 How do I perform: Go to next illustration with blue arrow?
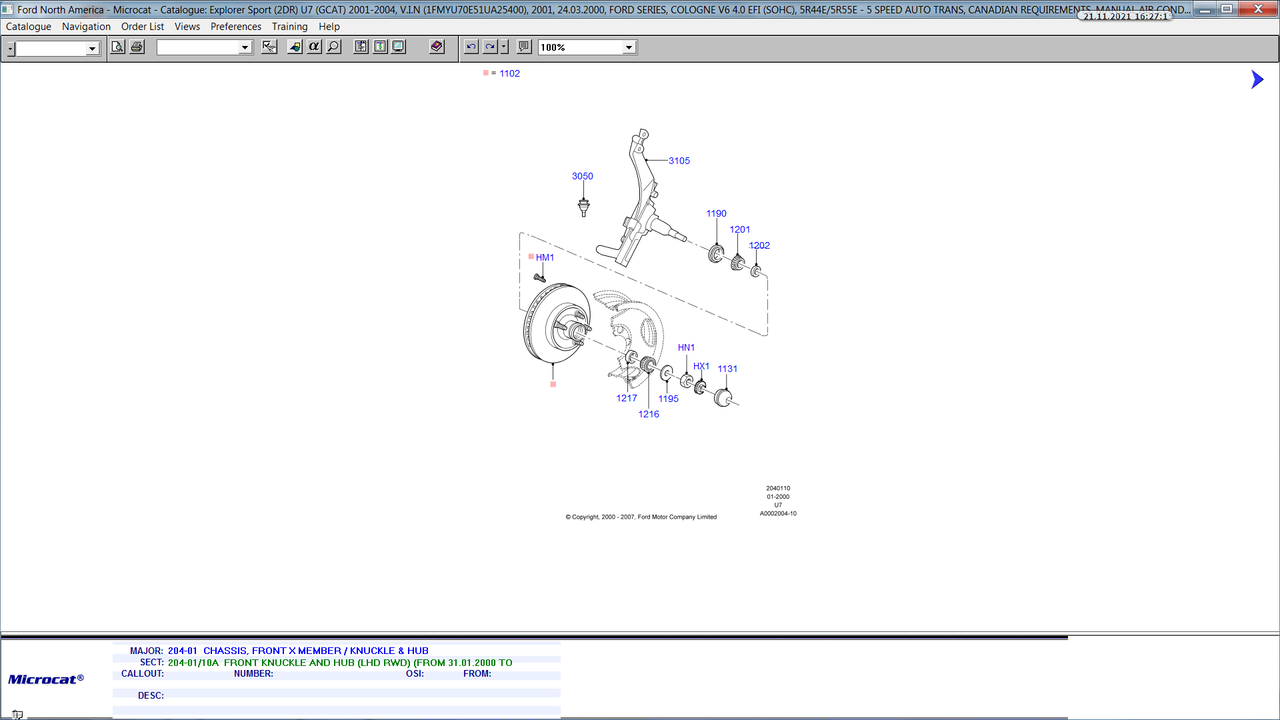tap(1257, 80)
